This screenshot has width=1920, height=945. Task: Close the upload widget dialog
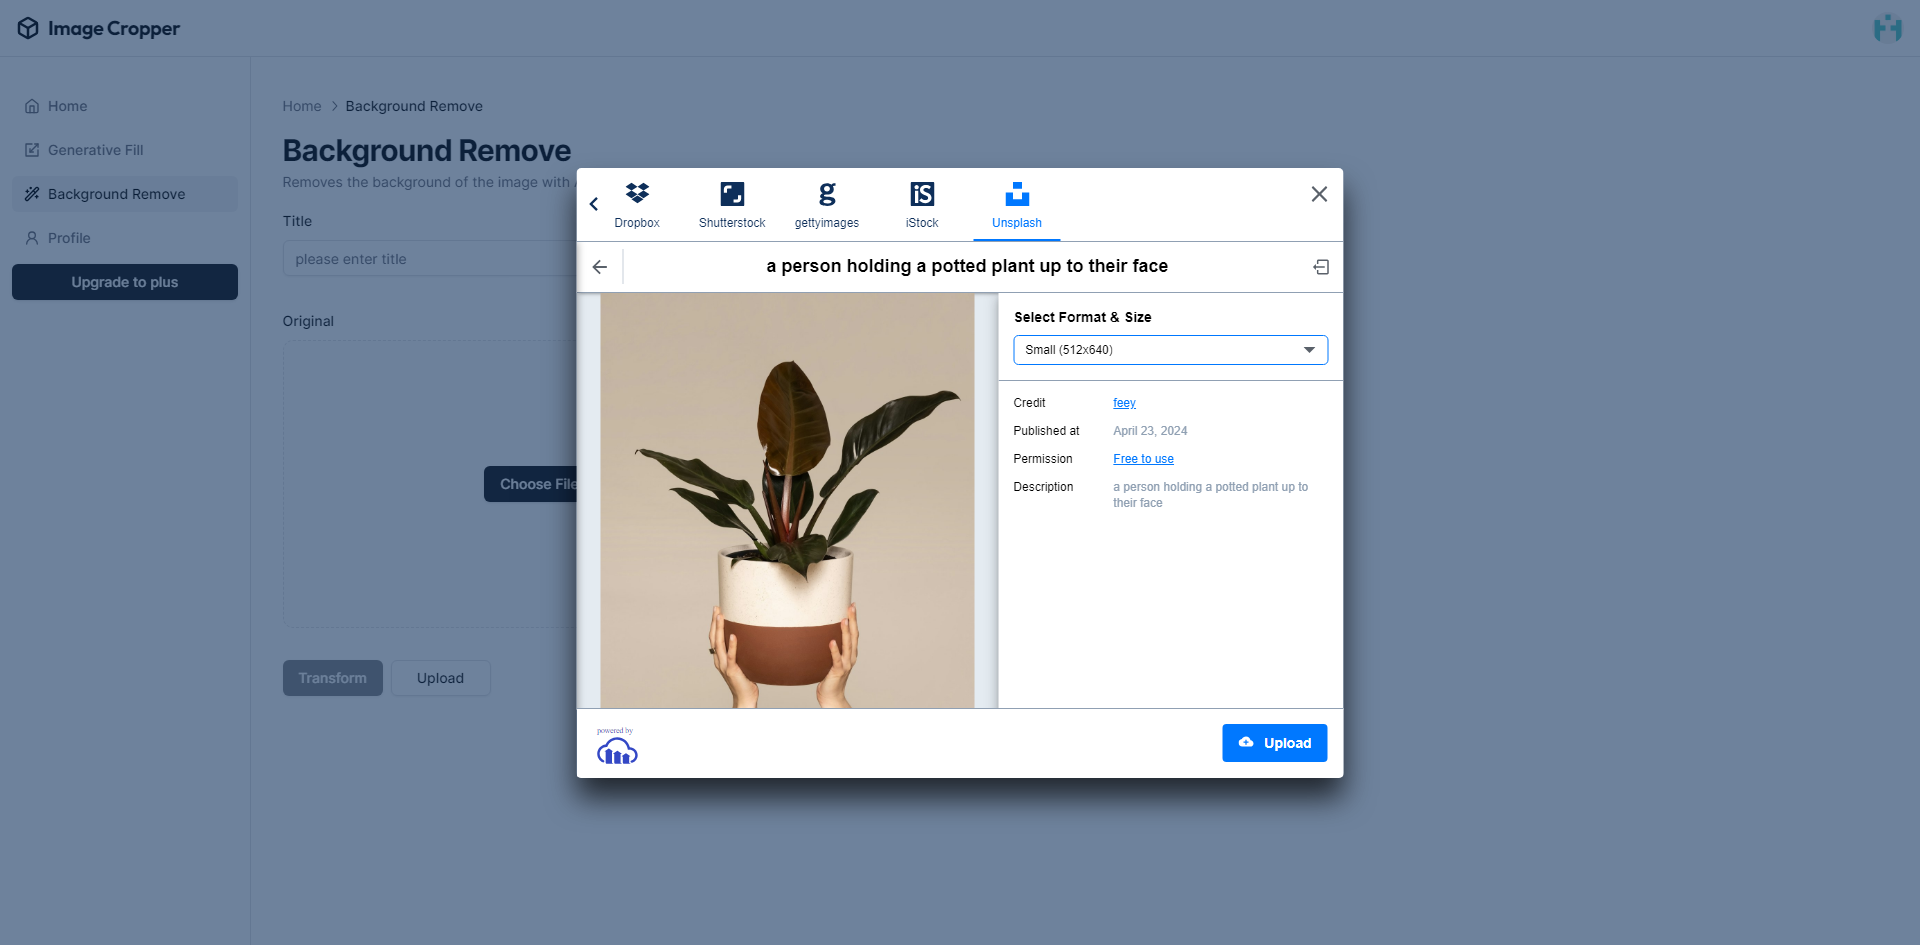pos(1319,194)
